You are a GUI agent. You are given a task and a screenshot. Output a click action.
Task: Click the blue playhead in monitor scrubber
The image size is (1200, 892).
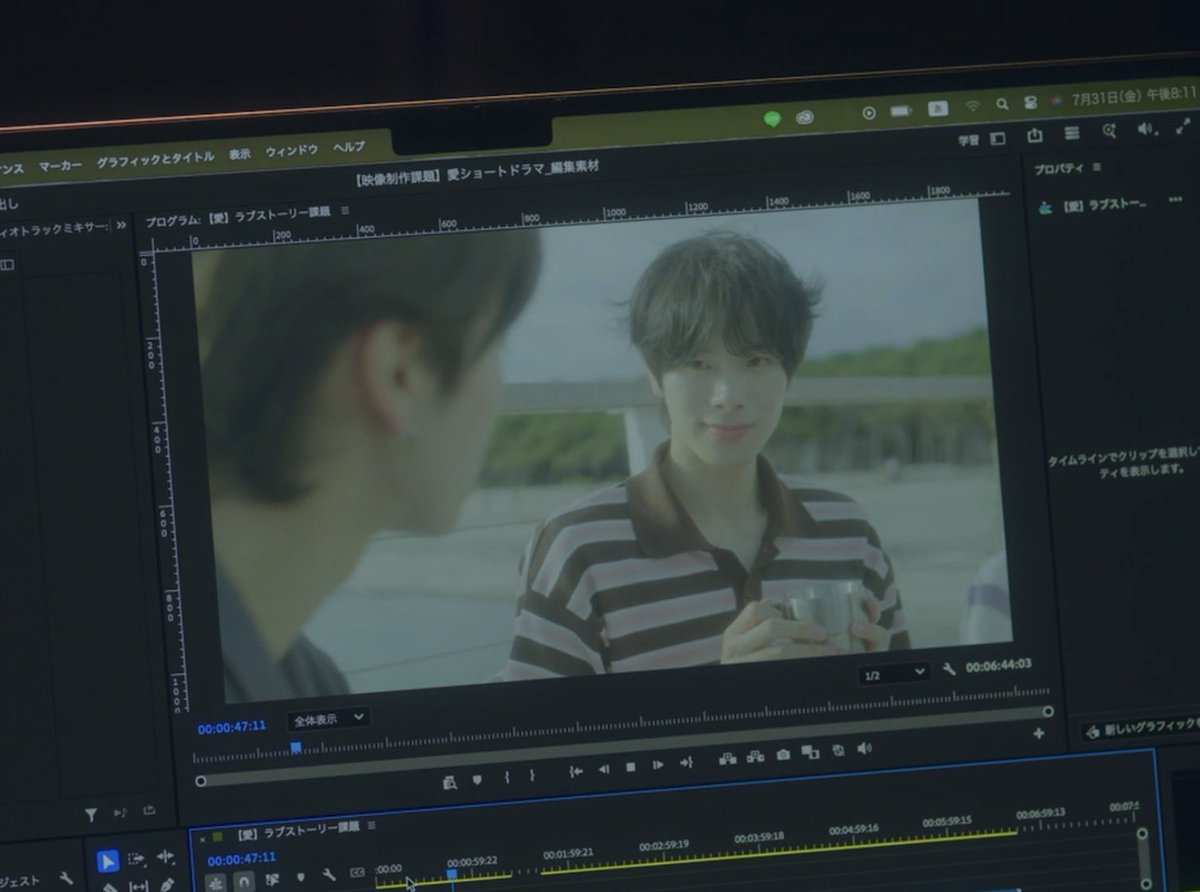pos(296,747)
